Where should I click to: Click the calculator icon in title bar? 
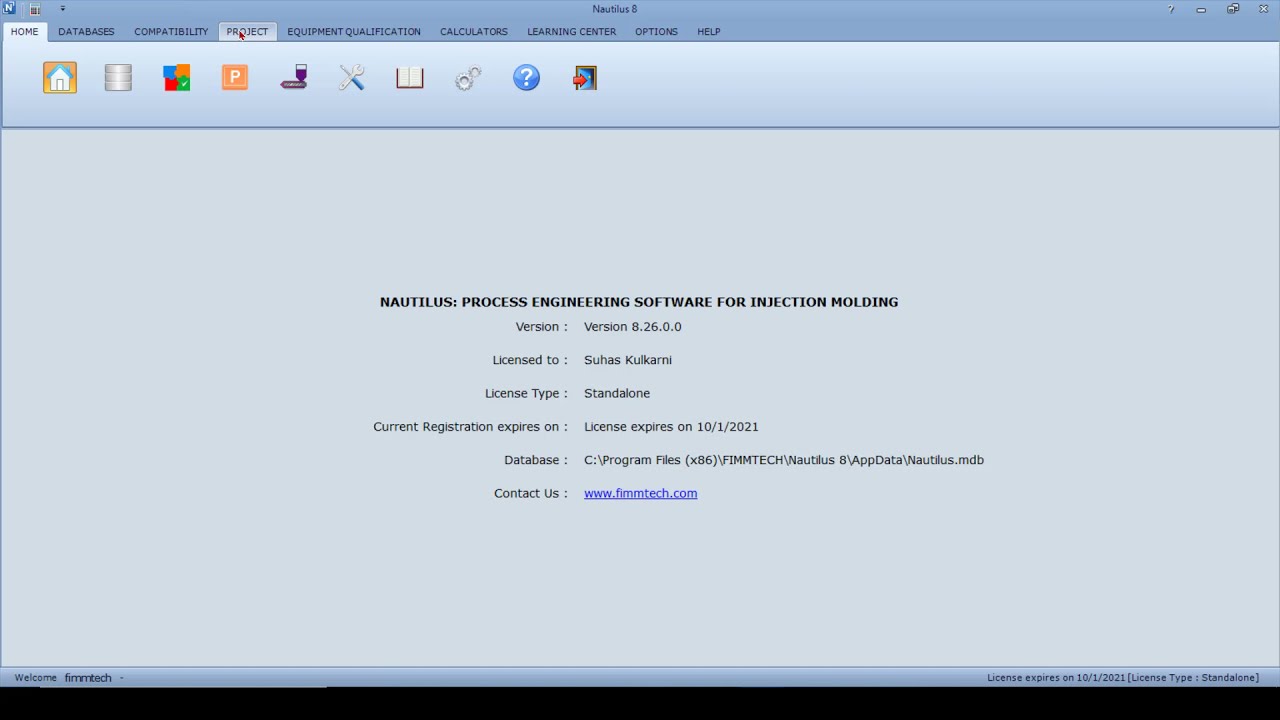pos(35,9)
